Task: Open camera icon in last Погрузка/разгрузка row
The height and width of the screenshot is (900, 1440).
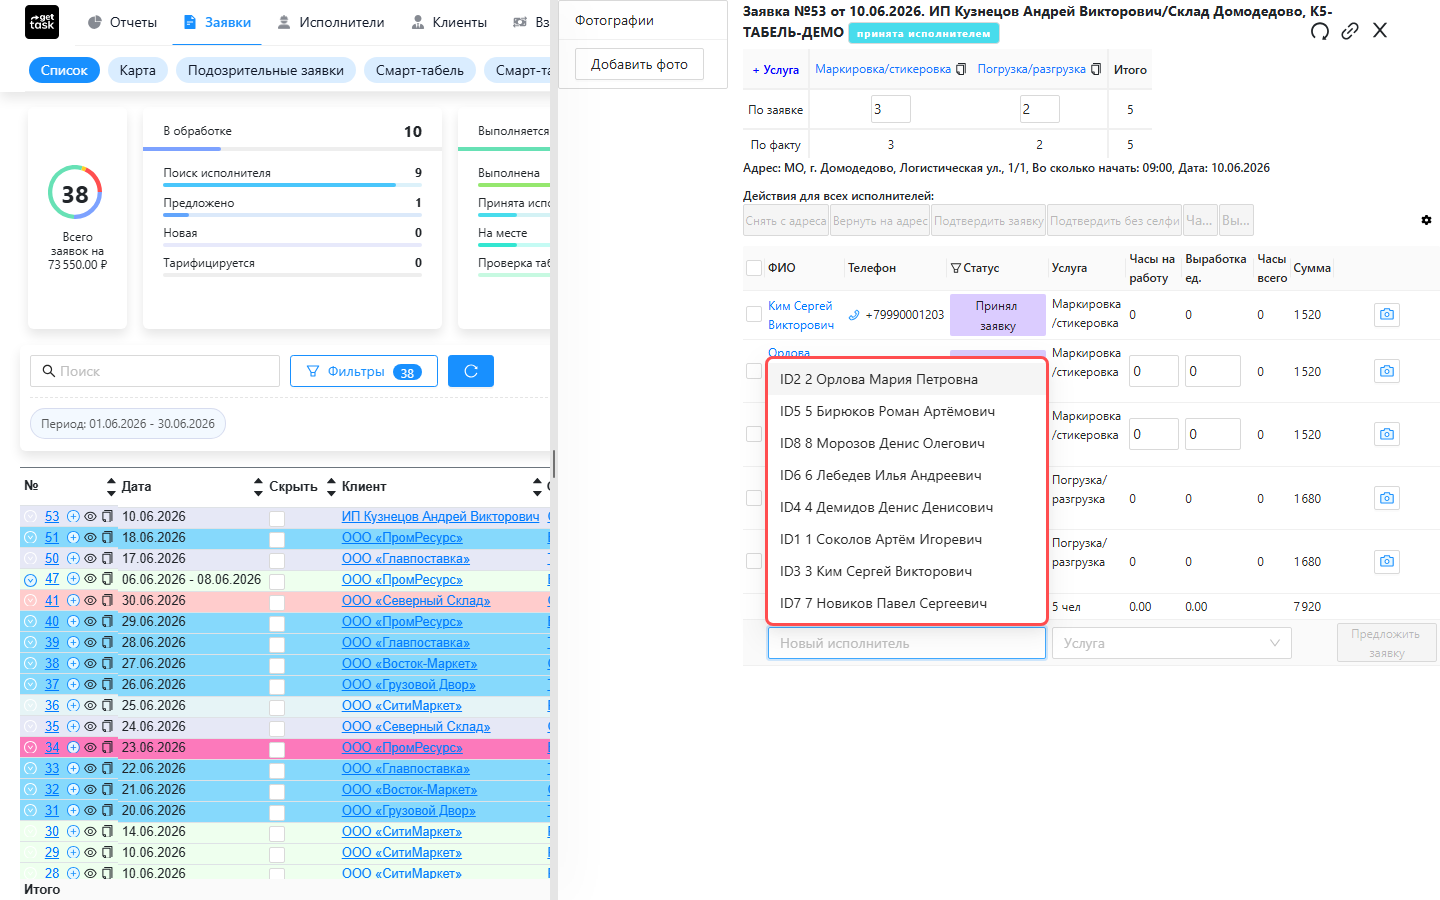Action: point(1387,561)
